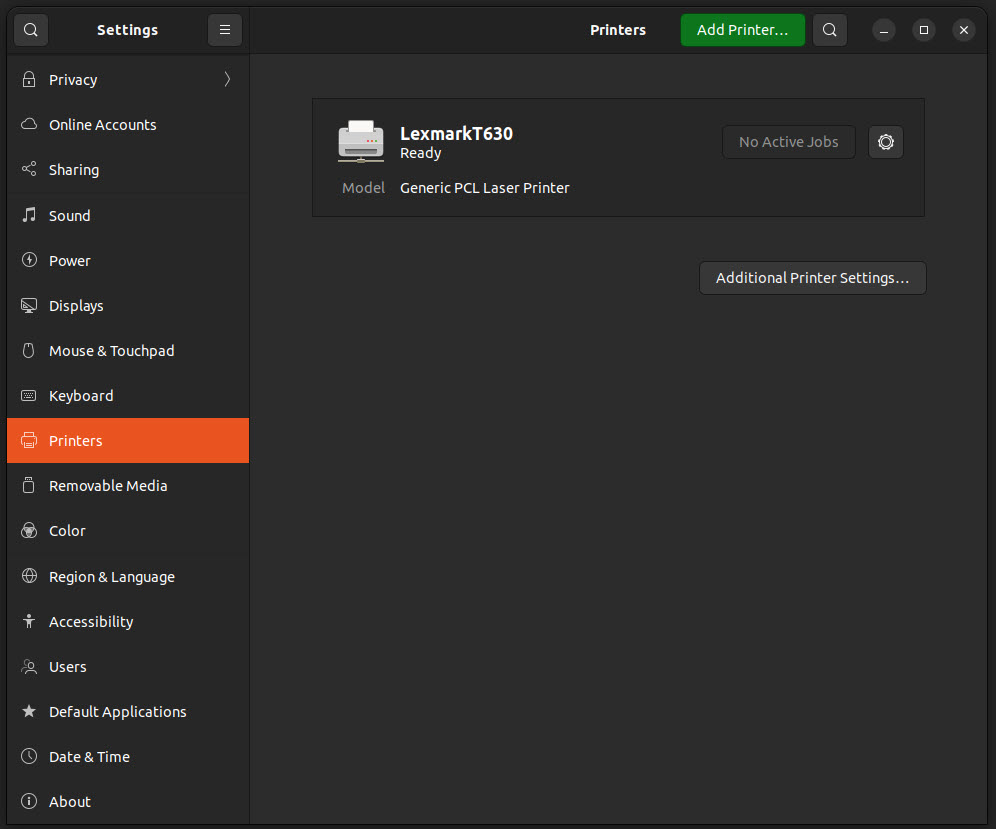Image resolution: width=996 pixels, height=829 pixels.
Task: Click the Power icon in sidebar
Action: [29, 261]
